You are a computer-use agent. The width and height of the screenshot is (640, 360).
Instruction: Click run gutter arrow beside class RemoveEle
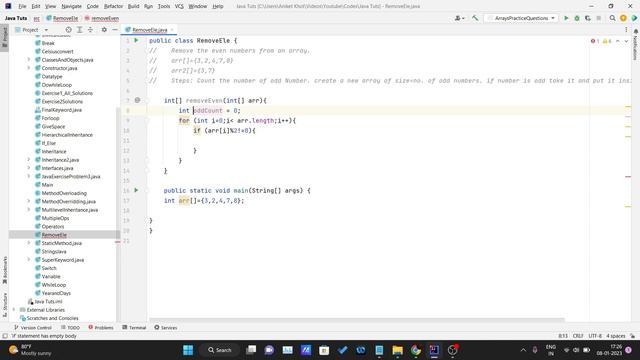[136, 40]
